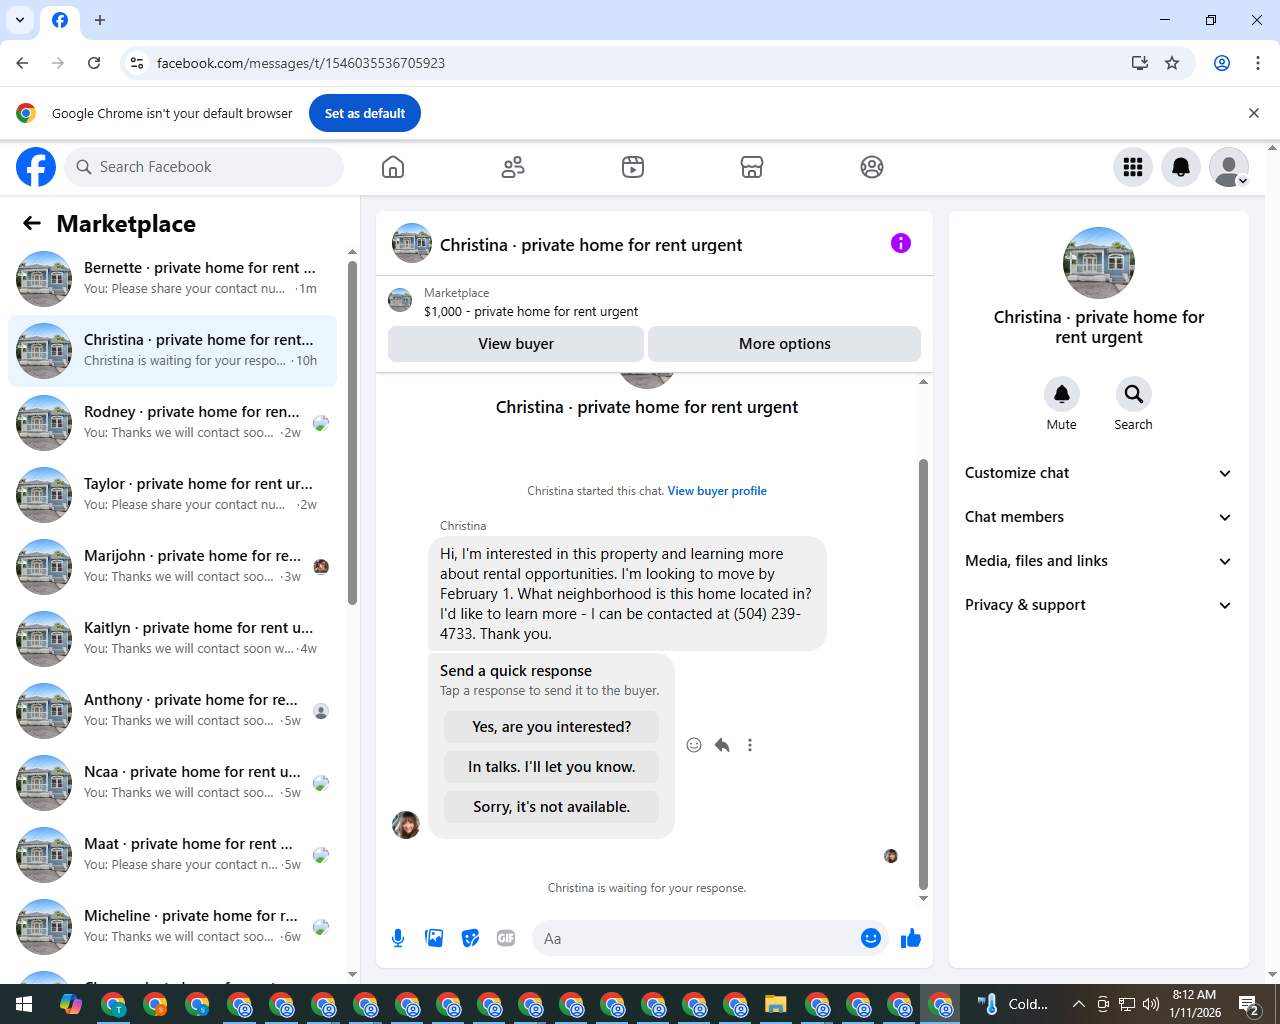Open Taylor private home conversation
The width and height of the screenshot is (1280, 1024).
[x=173, y=495]
